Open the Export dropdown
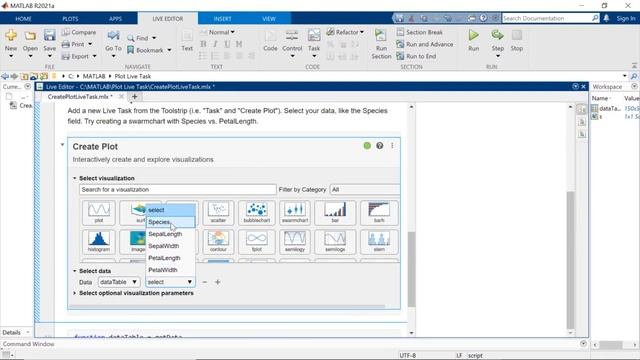This screenshot has height=360, width=640. tap(94, 56)
